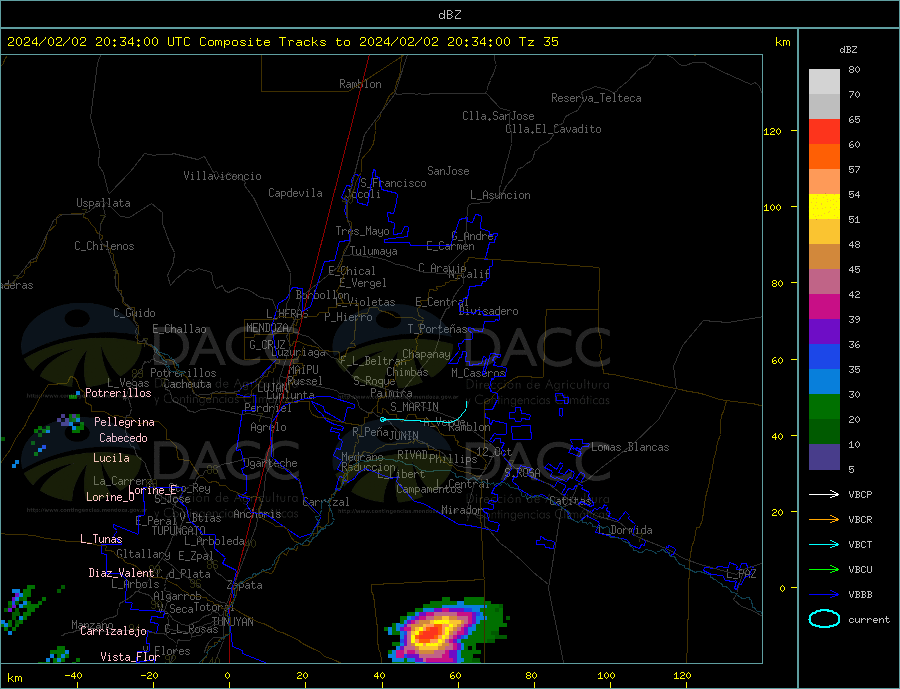
Task: Select the orange 60-57 dBZ swatch
Action: 824,157
